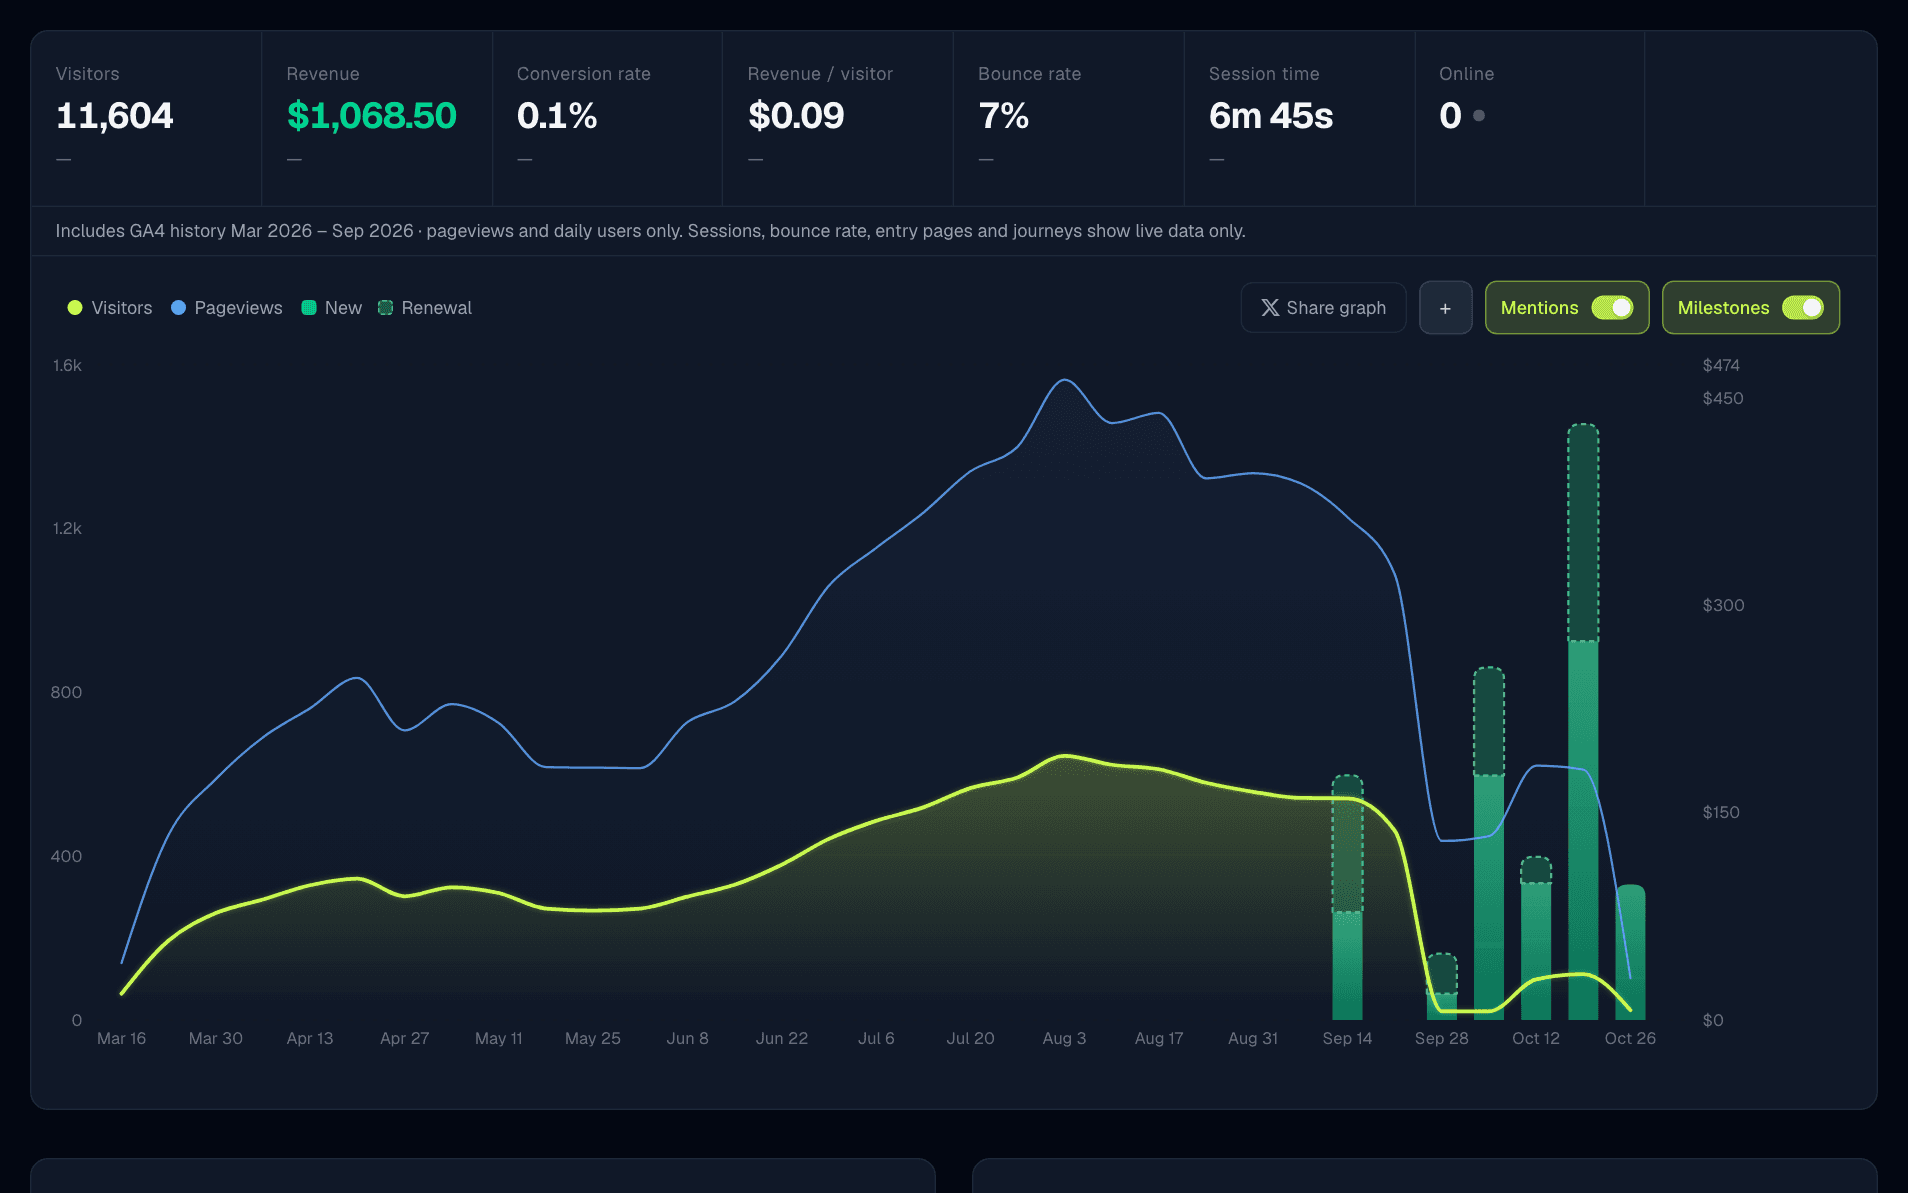The image size is (1908, 1193).
Task: Click the Revenue / visitor $0.09 value
Action: (796, 116)
